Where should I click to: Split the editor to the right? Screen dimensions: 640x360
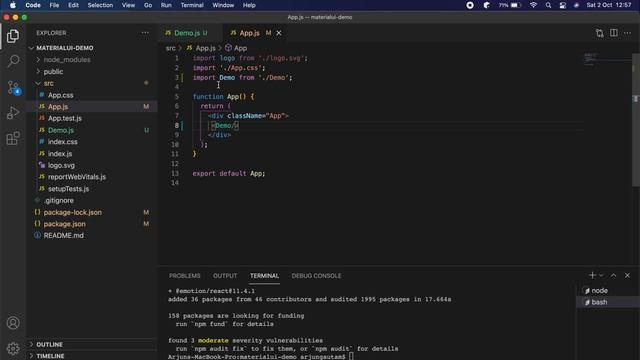(613, 33)
